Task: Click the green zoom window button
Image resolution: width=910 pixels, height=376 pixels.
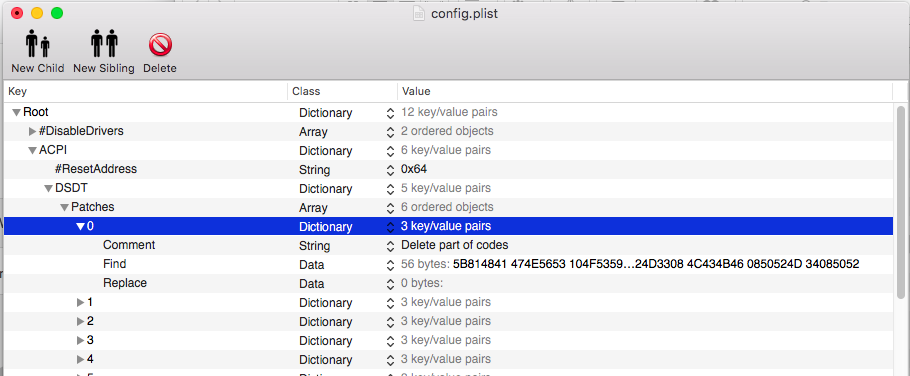Action: click(x=57, y=13)
